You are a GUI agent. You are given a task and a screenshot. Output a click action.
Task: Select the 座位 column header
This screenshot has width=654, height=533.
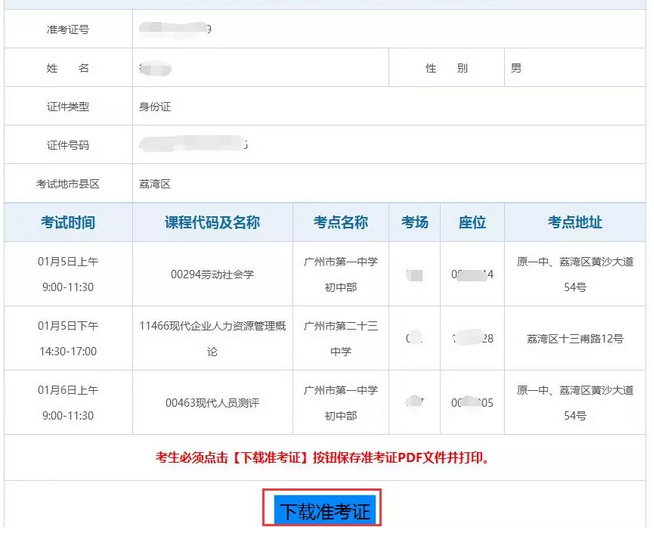(x=472, y=222)
